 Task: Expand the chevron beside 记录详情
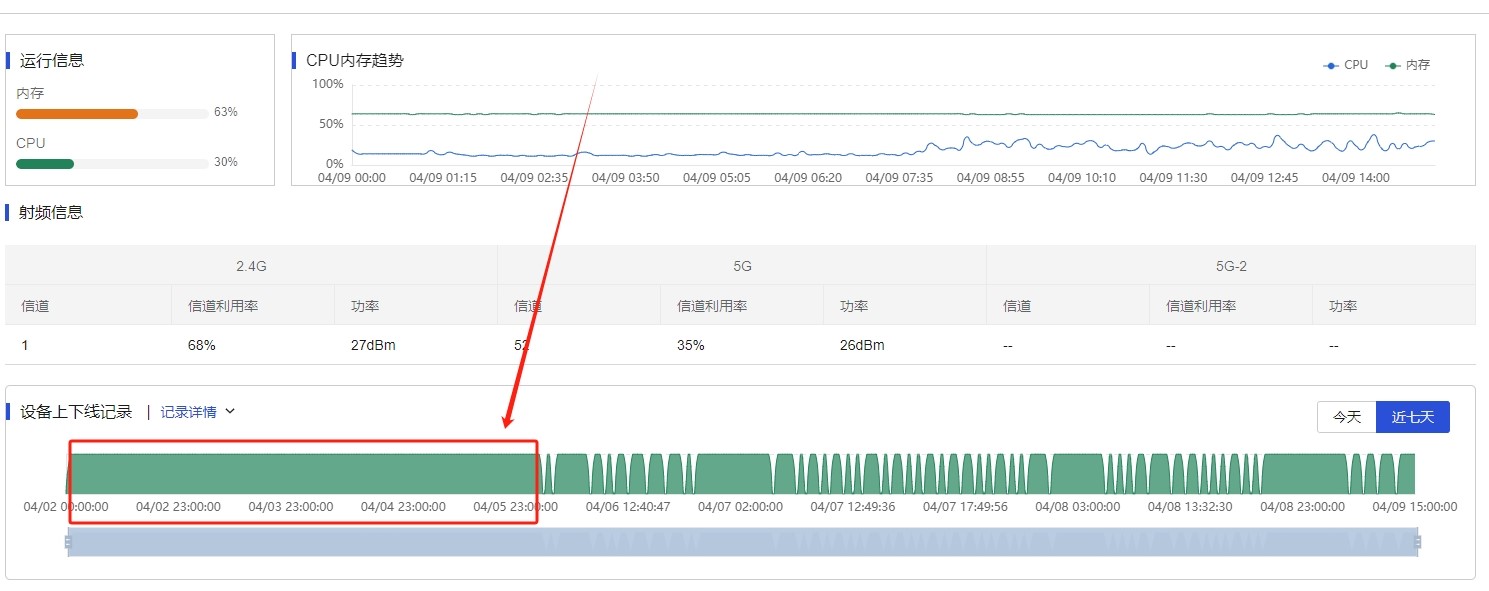pyautogui.click(x=230, y=411)
